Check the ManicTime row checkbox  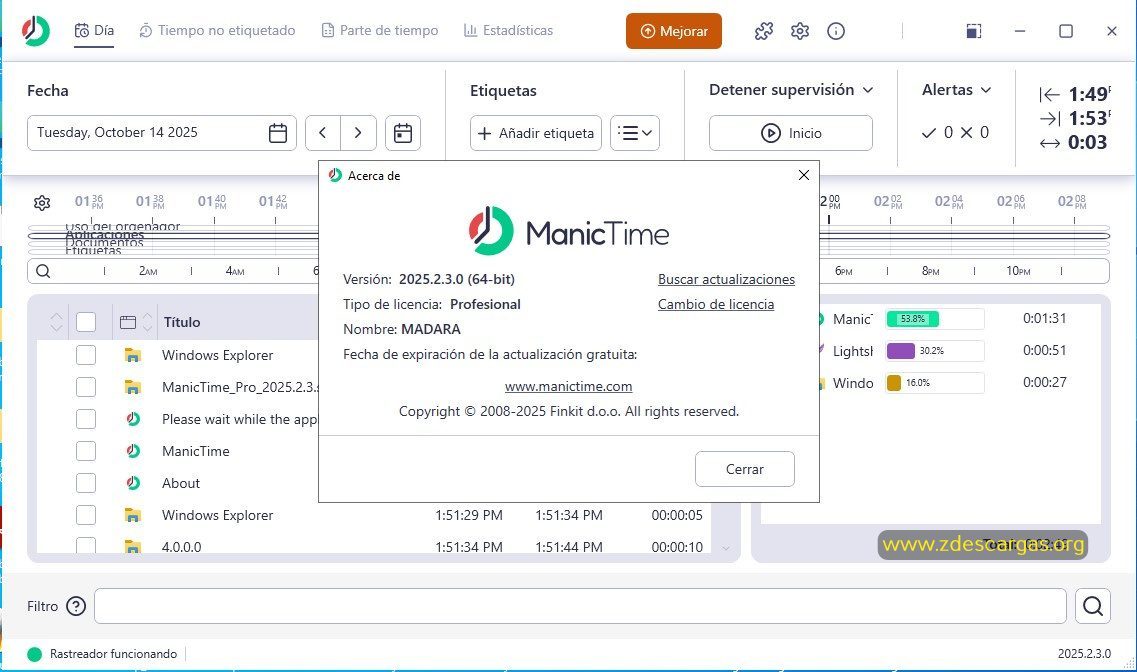coord(86,451)
